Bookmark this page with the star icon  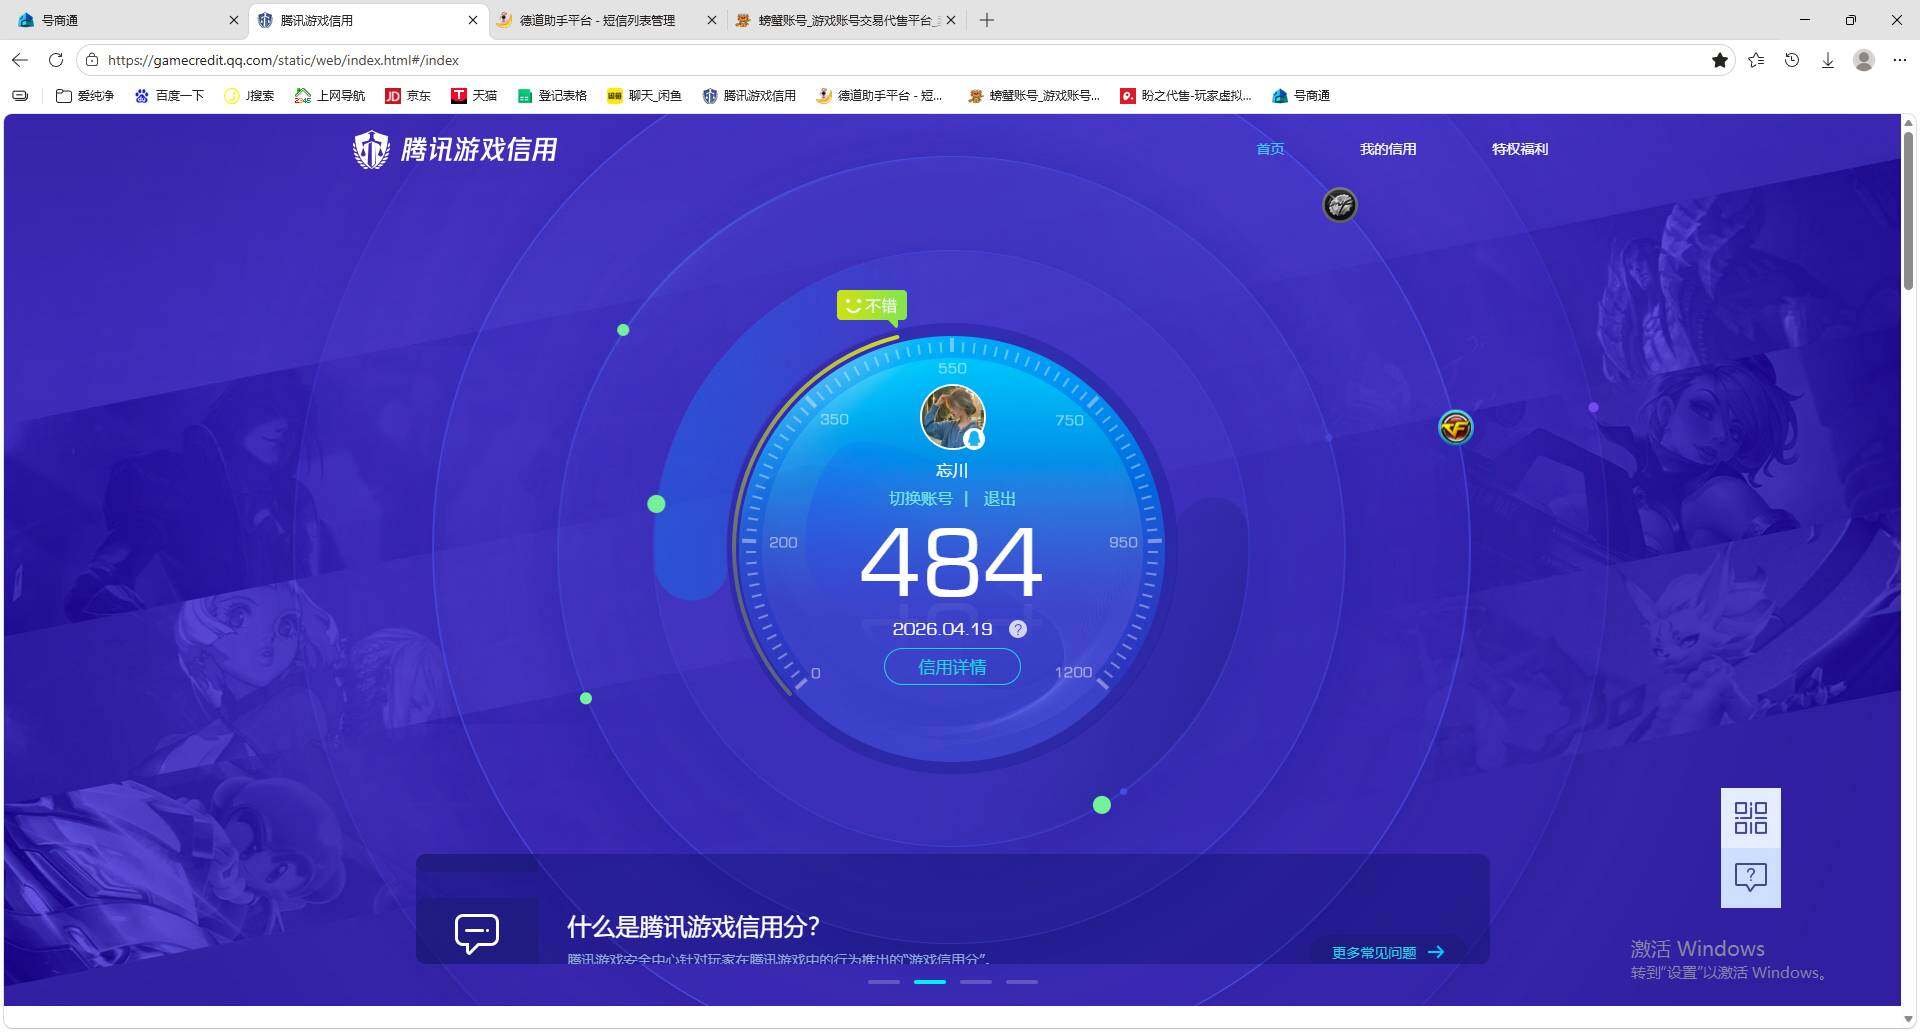pos(1720,60)
